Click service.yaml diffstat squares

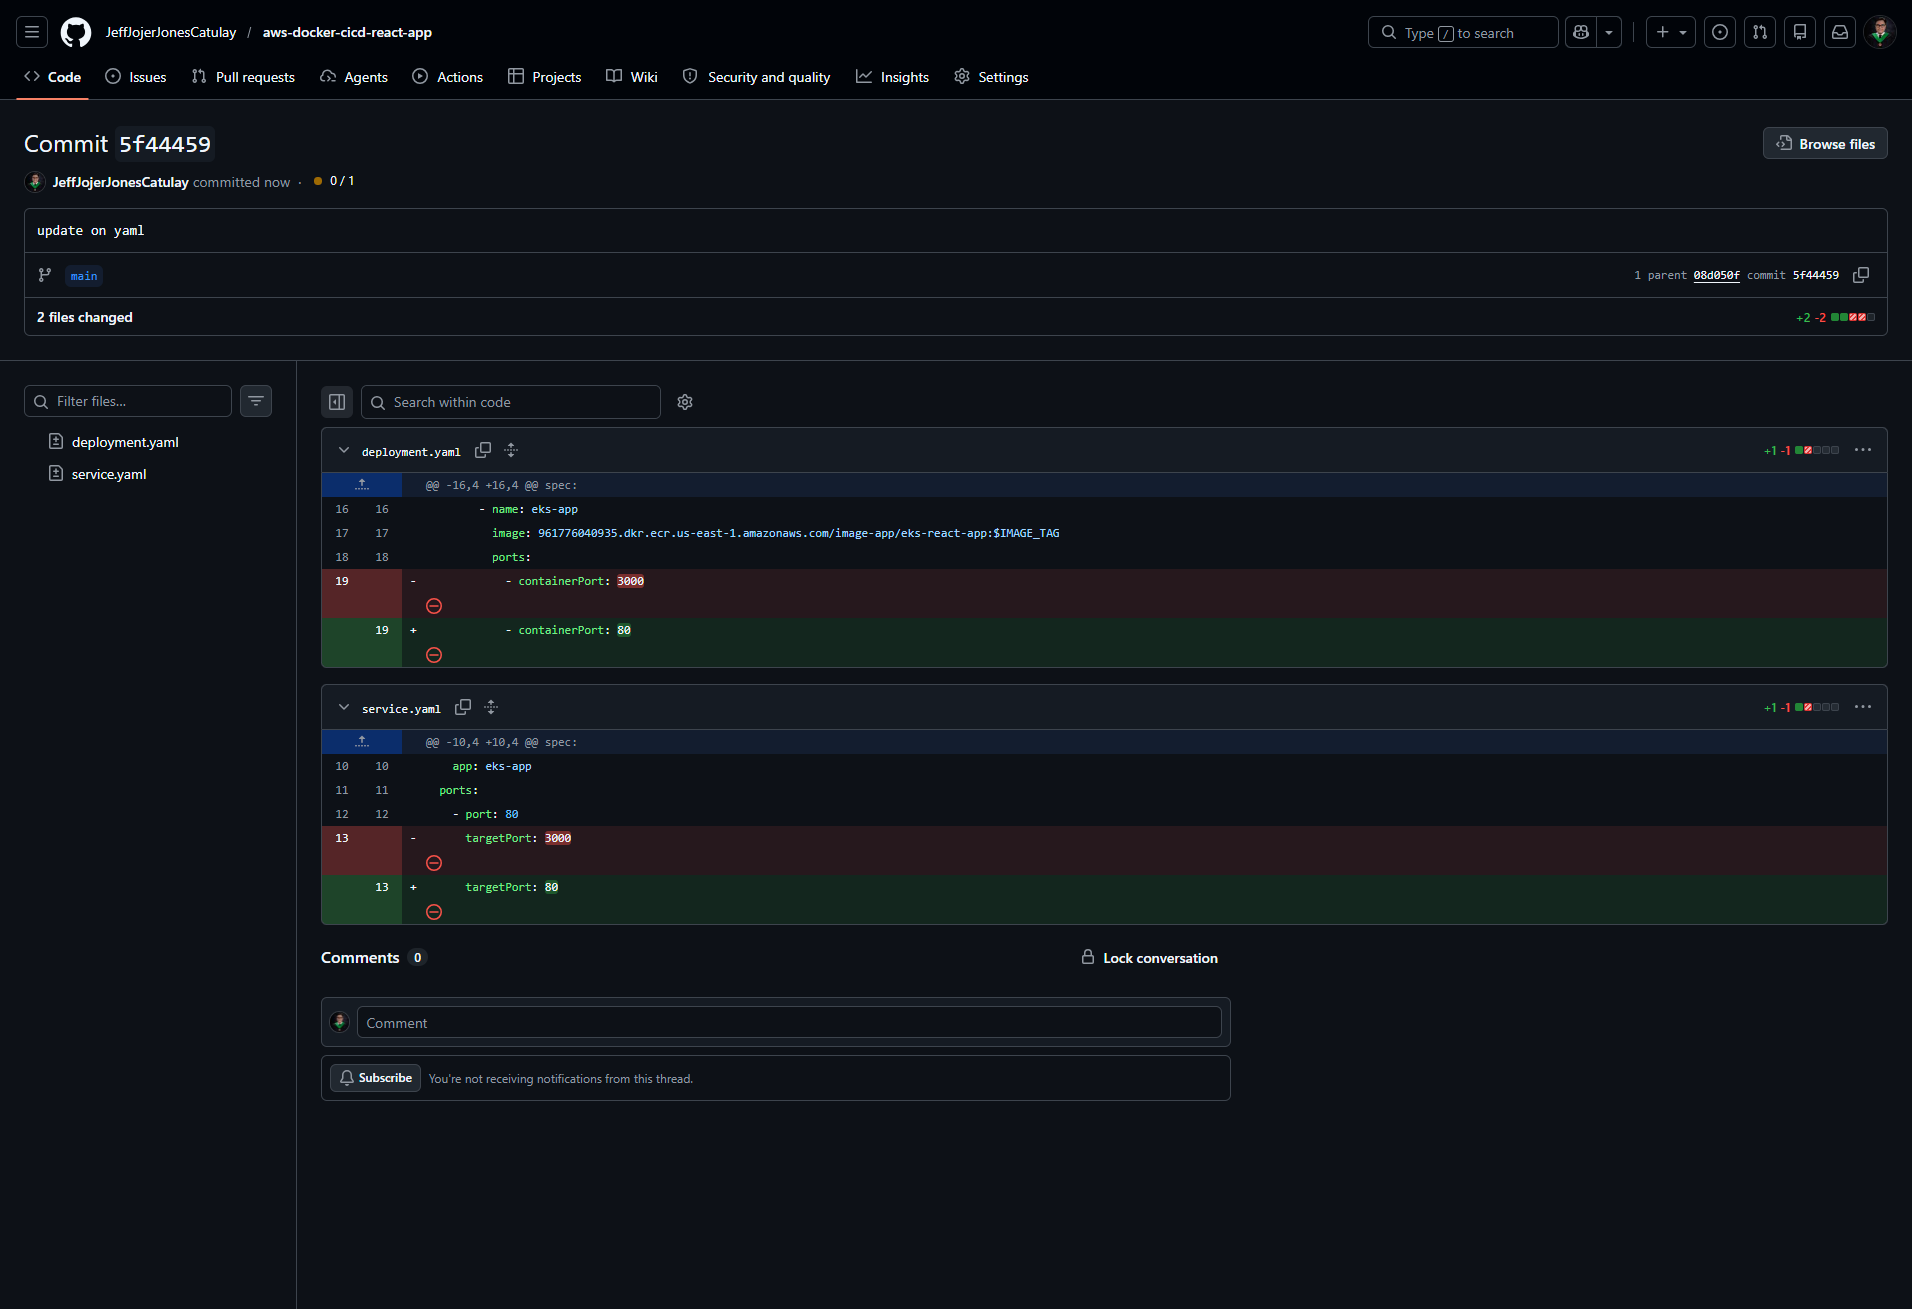1817,707
